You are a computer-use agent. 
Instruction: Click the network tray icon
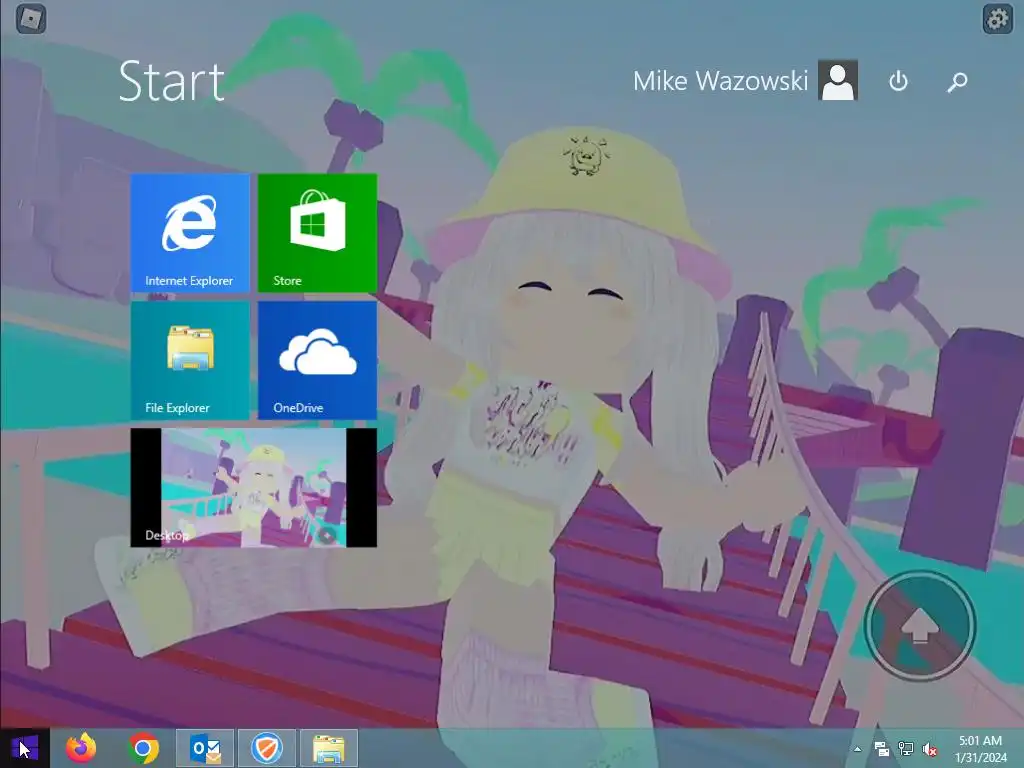point(906,749)
